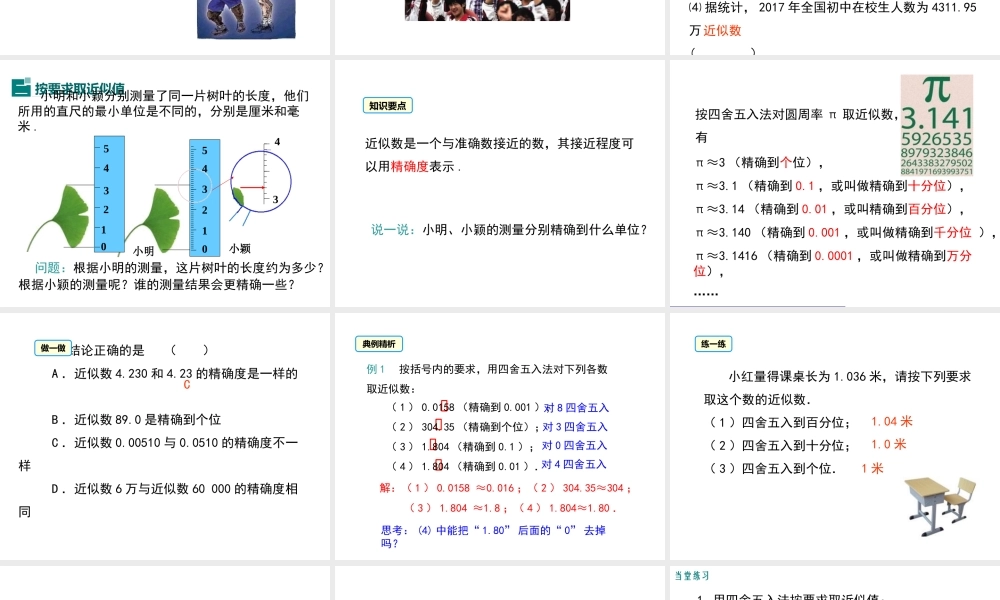Click the label 小明 under the ruler
Image resolution: width=1000 pixels, height=600 pixels.
[143, 251]
